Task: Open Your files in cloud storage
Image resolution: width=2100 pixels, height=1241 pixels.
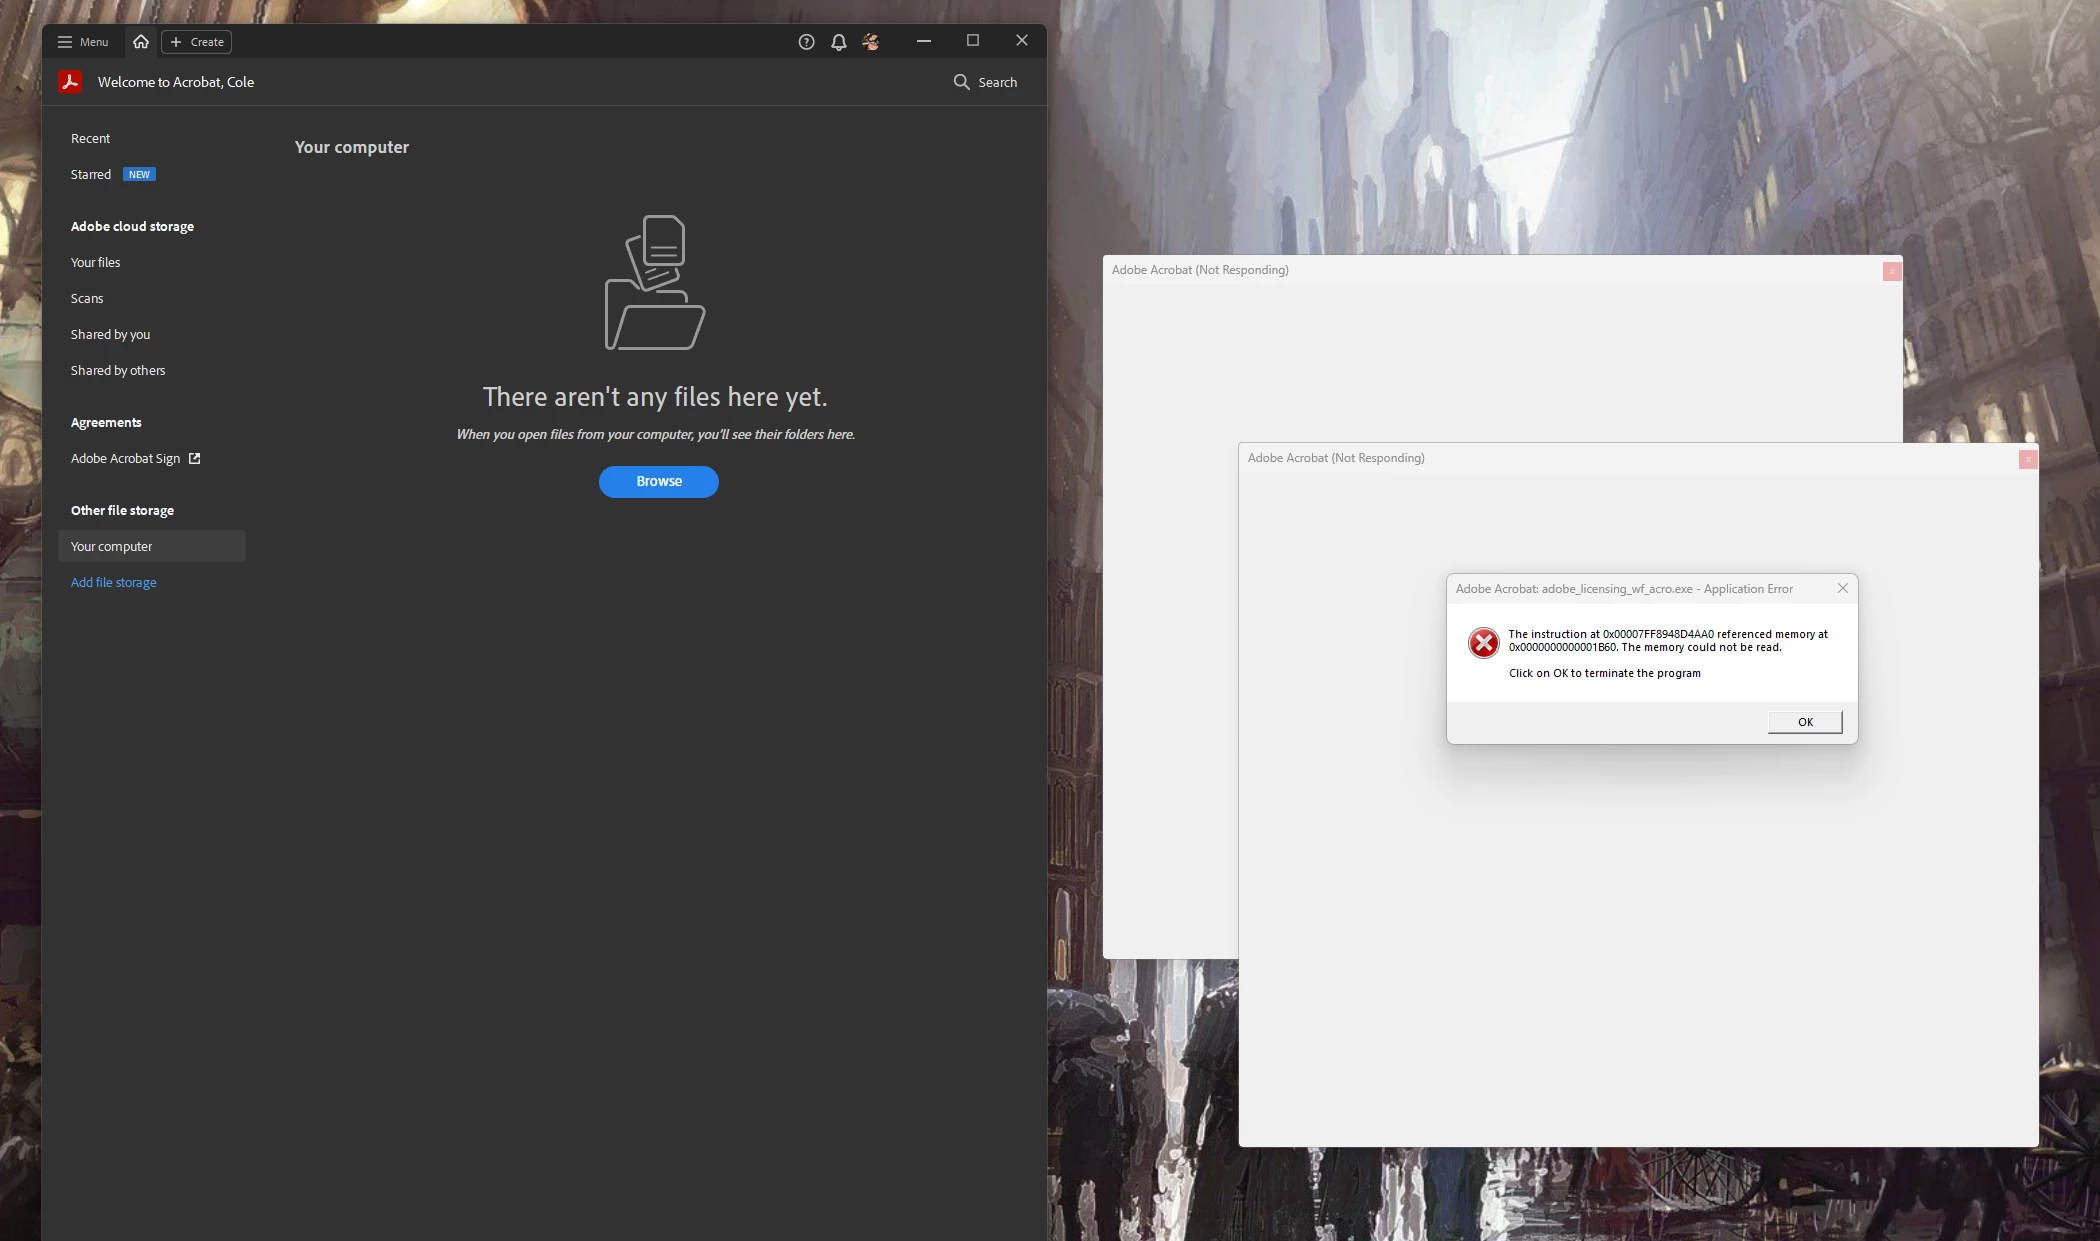Action: [95, 262]
